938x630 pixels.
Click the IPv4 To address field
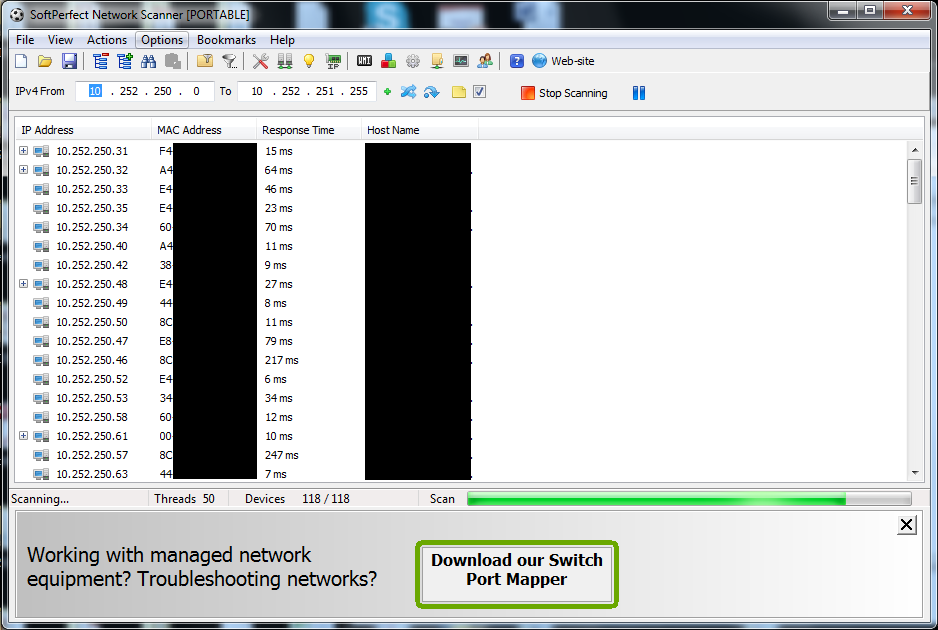(307, 92)
